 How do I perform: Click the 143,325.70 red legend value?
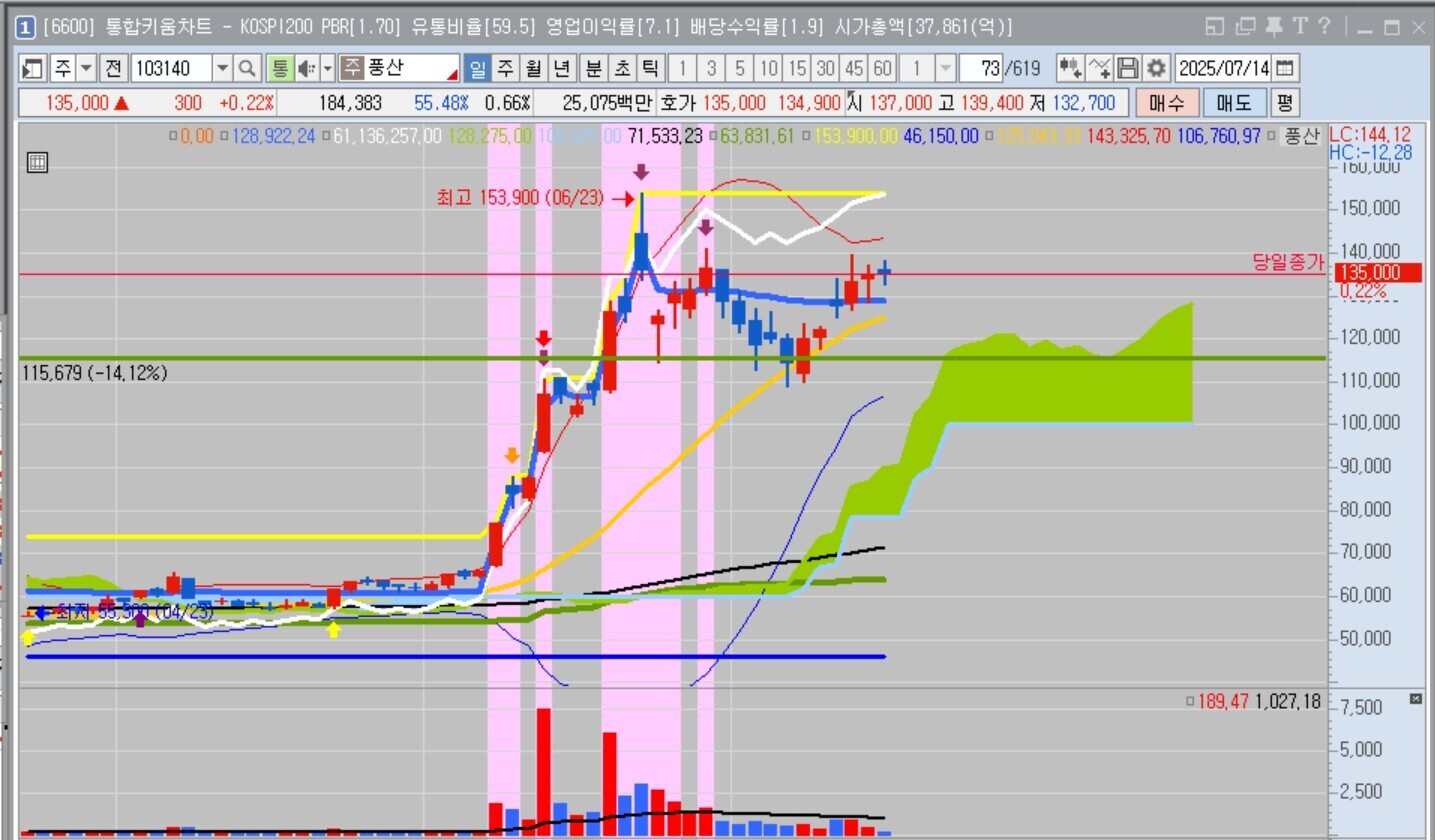pyautogui.click(x=1130, y=136)
